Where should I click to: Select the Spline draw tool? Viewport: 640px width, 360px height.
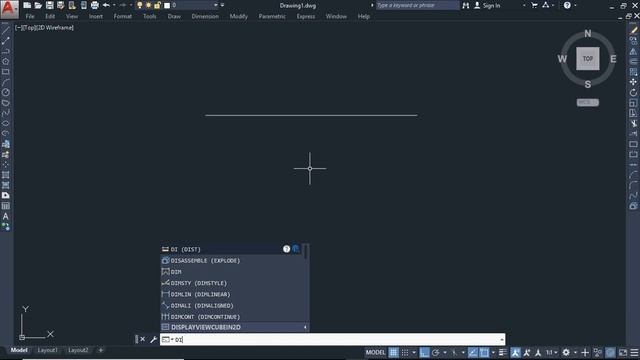5,113
